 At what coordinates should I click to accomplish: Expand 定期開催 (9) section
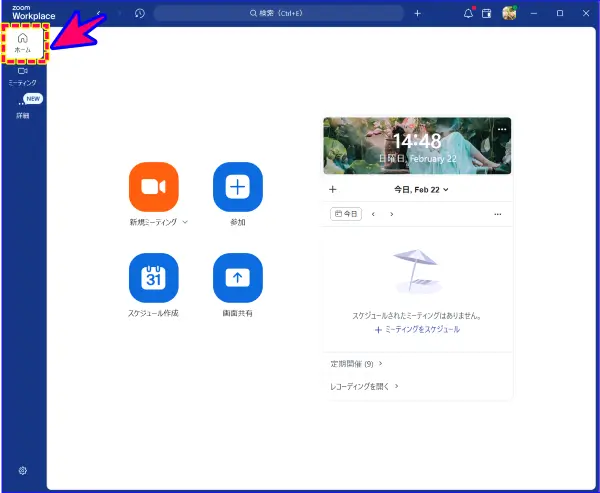click(356, 364)
